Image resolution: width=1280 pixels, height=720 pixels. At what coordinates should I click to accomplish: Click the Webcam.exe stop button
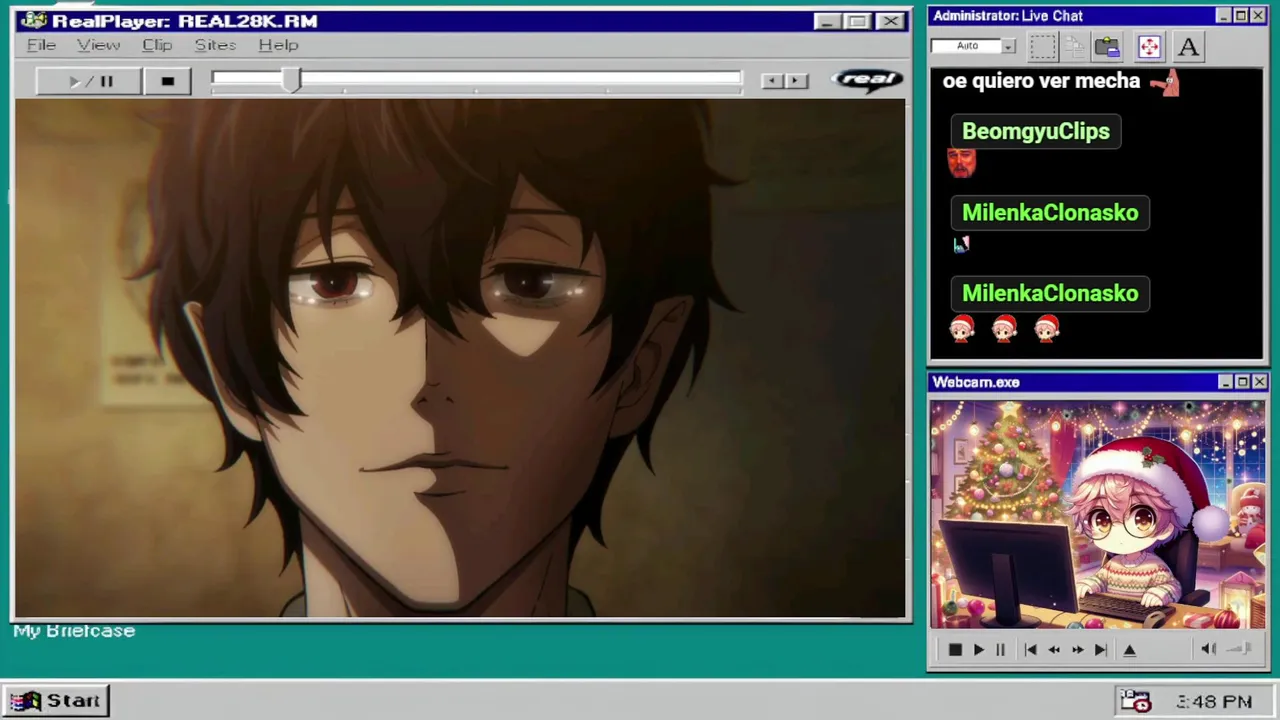[x=955, y=650]
